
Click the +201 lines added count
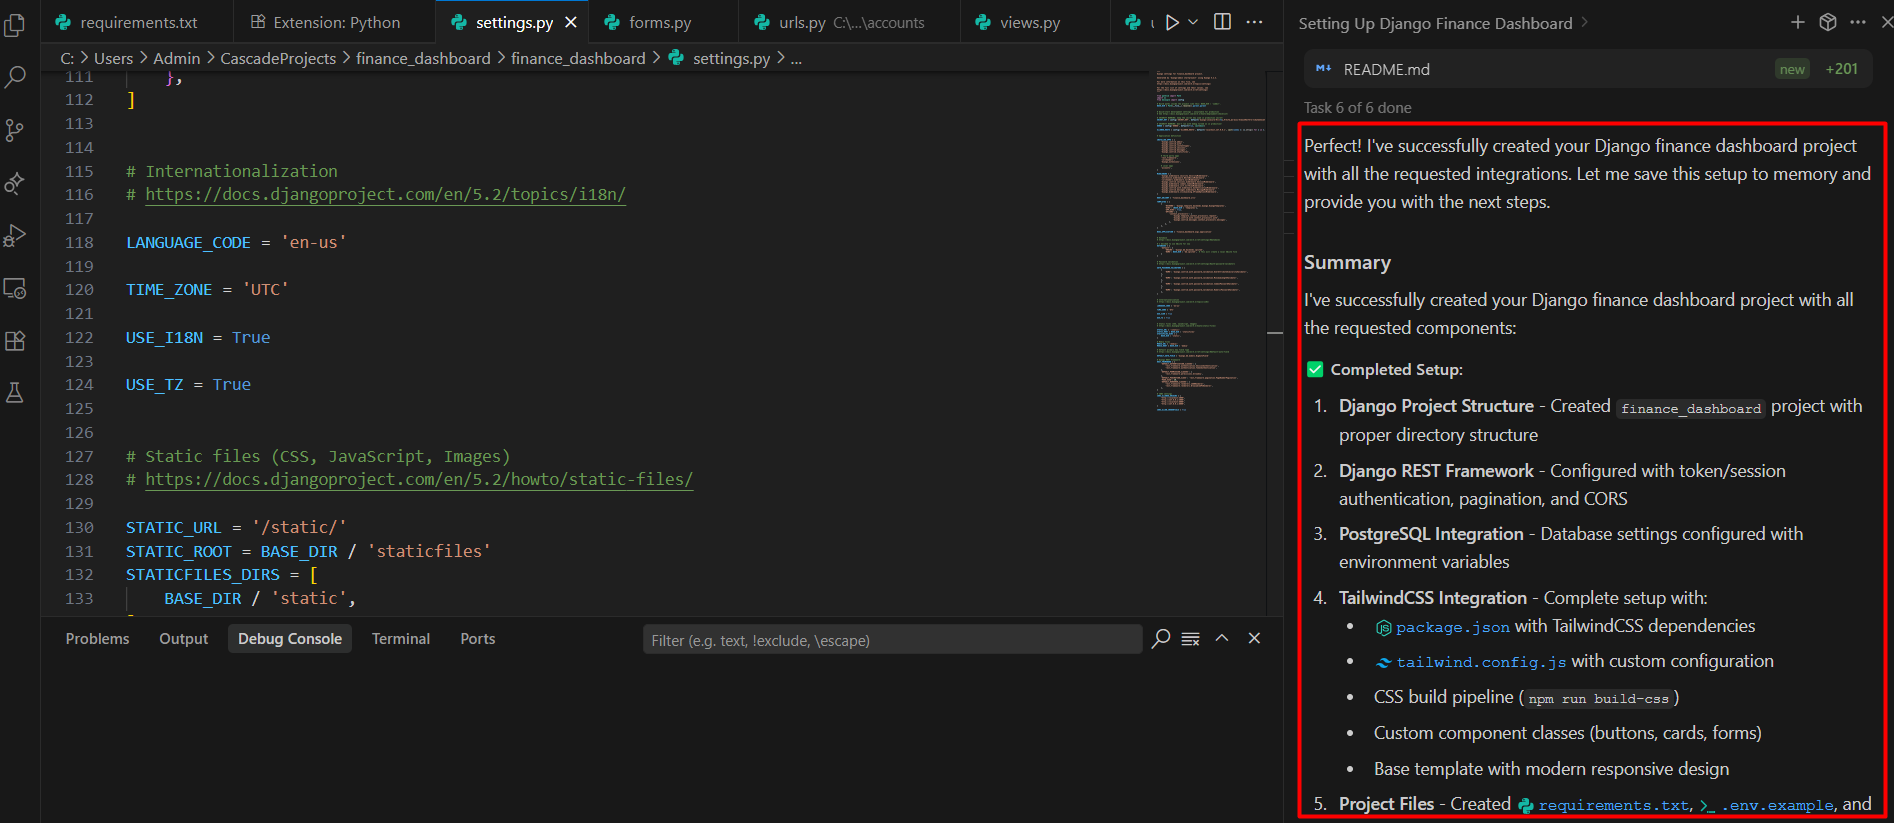tap(1841, 69)
